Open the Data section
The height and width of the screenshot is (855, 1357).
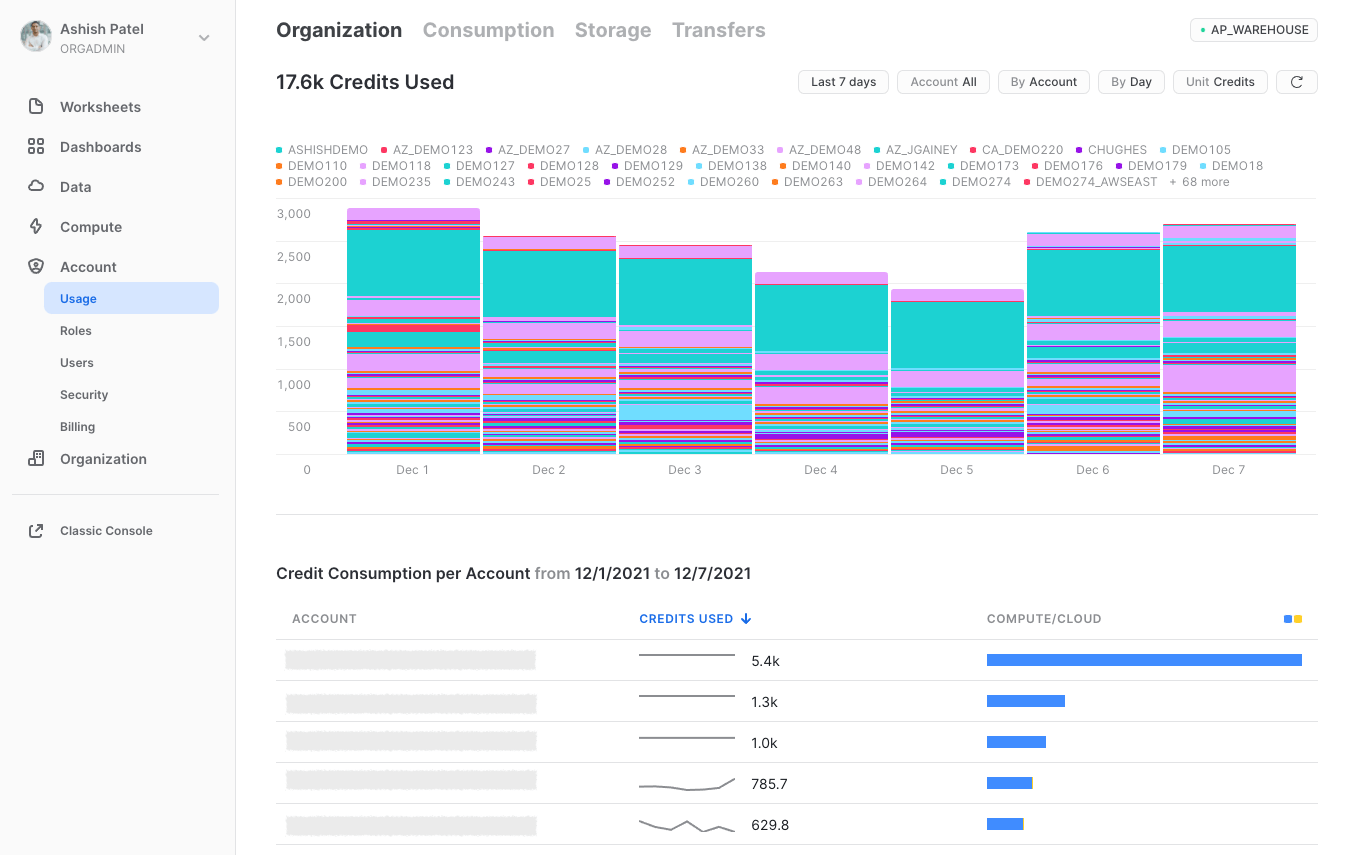coord(75,187)
